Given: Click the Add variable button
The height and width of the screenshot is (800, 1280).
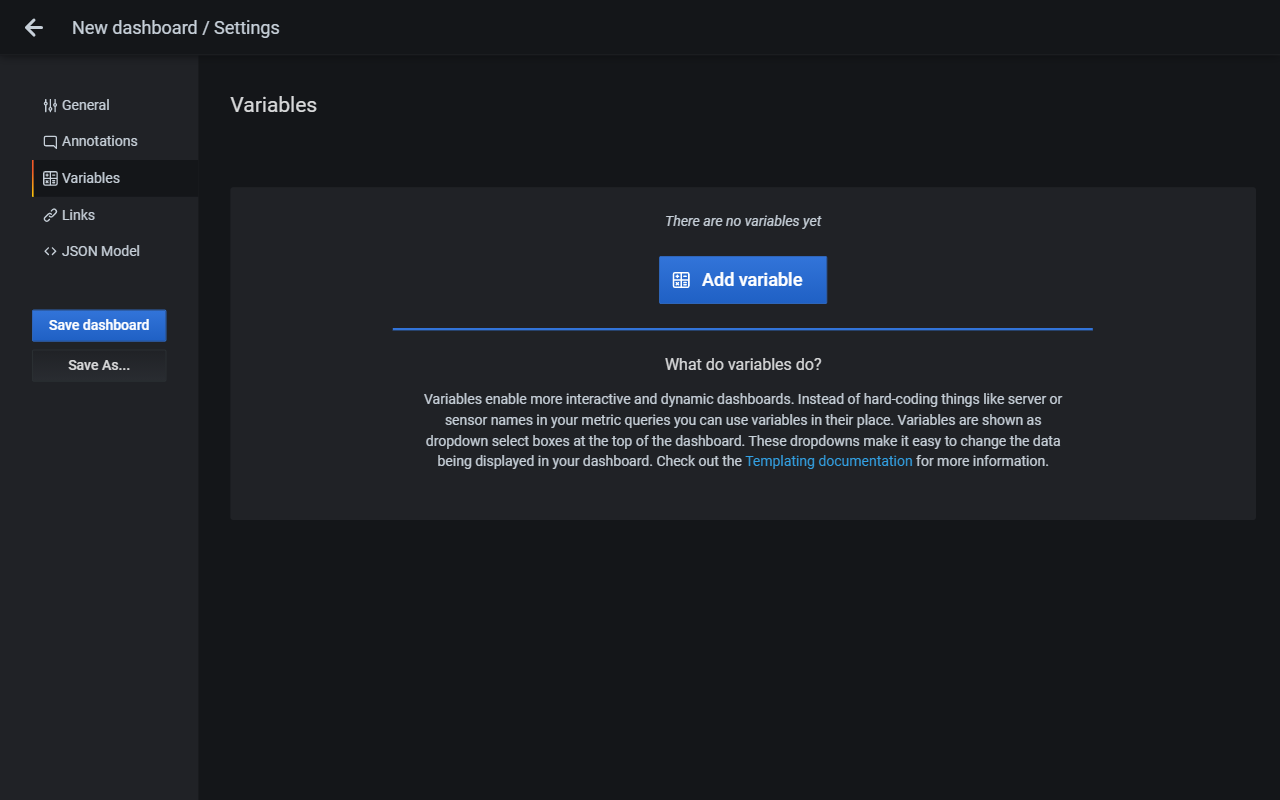Looking at the screenshot, I should pos(743,280).
